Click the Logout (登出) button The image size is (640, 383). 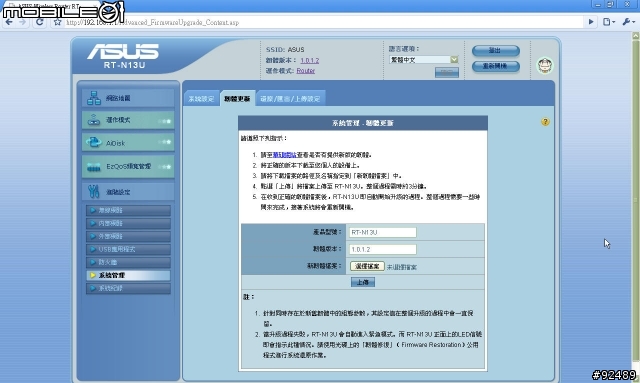[x=496, y=51]
